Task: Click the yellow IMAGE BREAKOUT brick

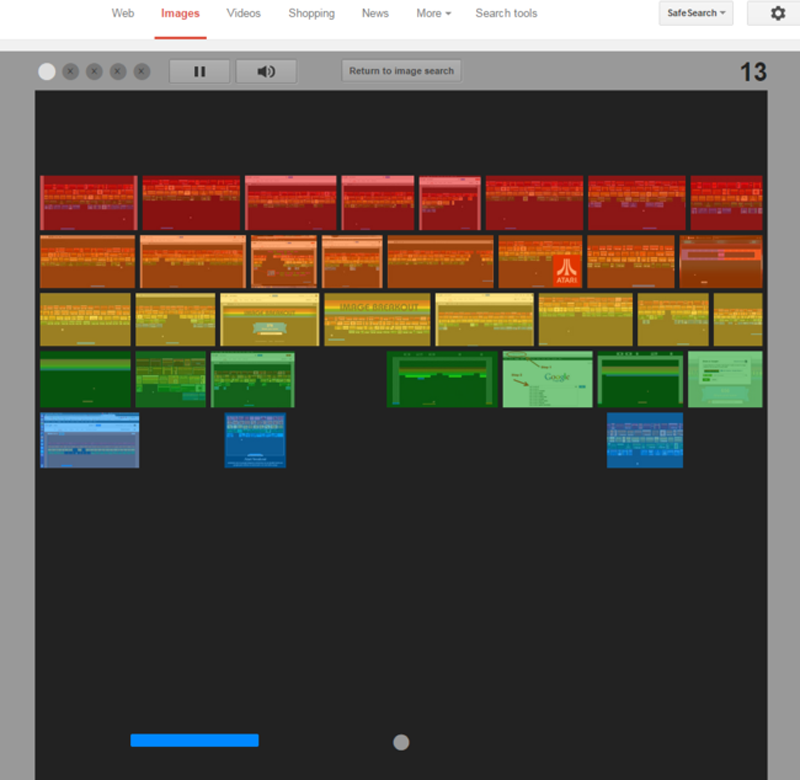Action: click(x=378, y=319)
